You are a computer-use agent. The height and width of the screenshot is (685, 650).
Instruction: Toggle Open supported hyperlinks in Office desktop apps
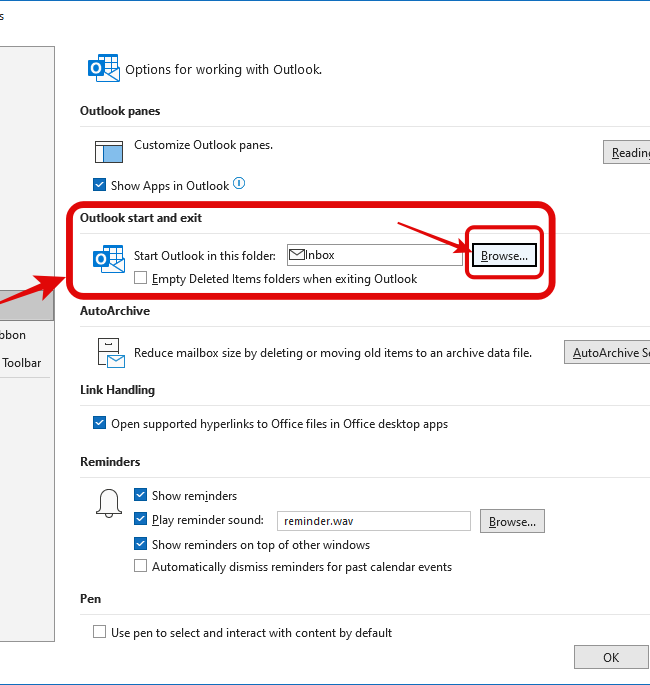click(100, 423)
